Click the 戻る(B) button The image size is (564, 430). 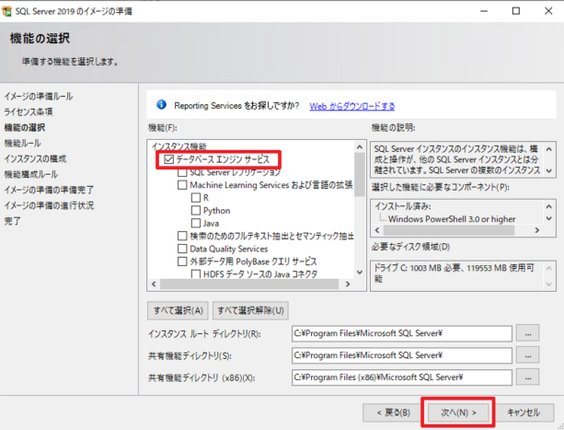coord(393,412)
